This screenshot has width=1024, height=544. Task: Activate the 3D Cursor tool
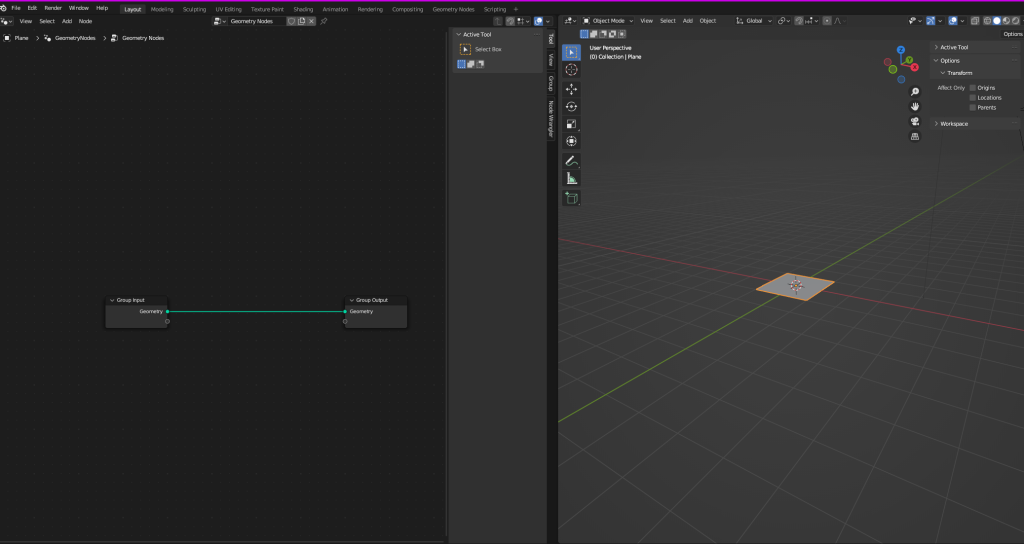(571, 70)
